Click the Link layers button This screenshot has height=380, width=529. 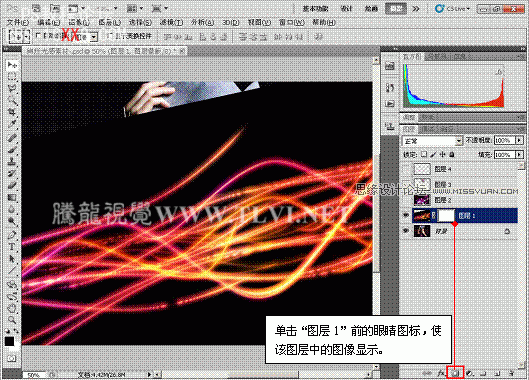point(427,373)
